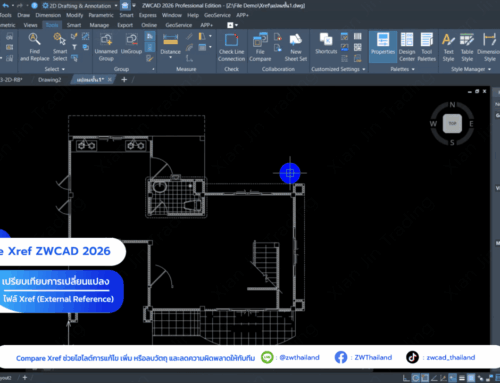Image resolution: width=500 pixels, height=383 pixels.
Task: Select the Distance measure tool
Action: click(170, 44)
